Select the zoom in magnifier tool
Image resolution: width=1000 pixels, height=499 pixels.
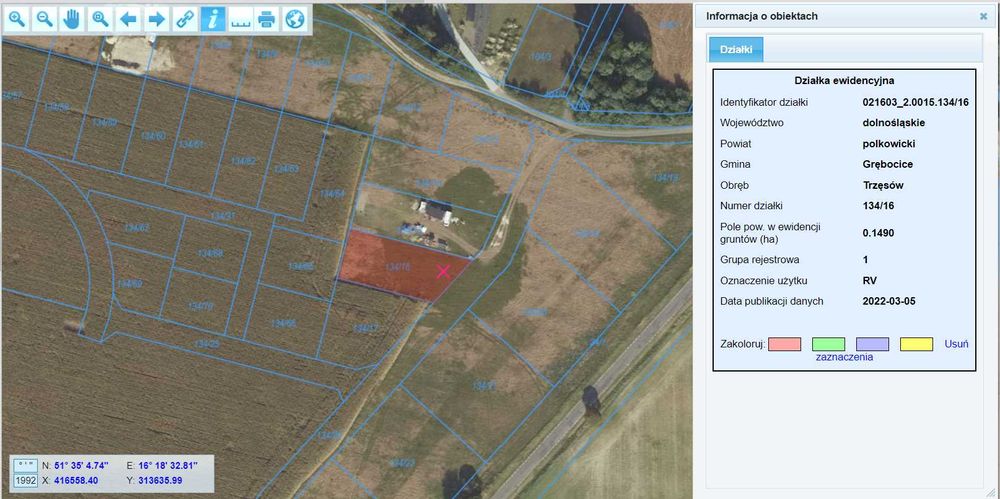coord(17,20)
